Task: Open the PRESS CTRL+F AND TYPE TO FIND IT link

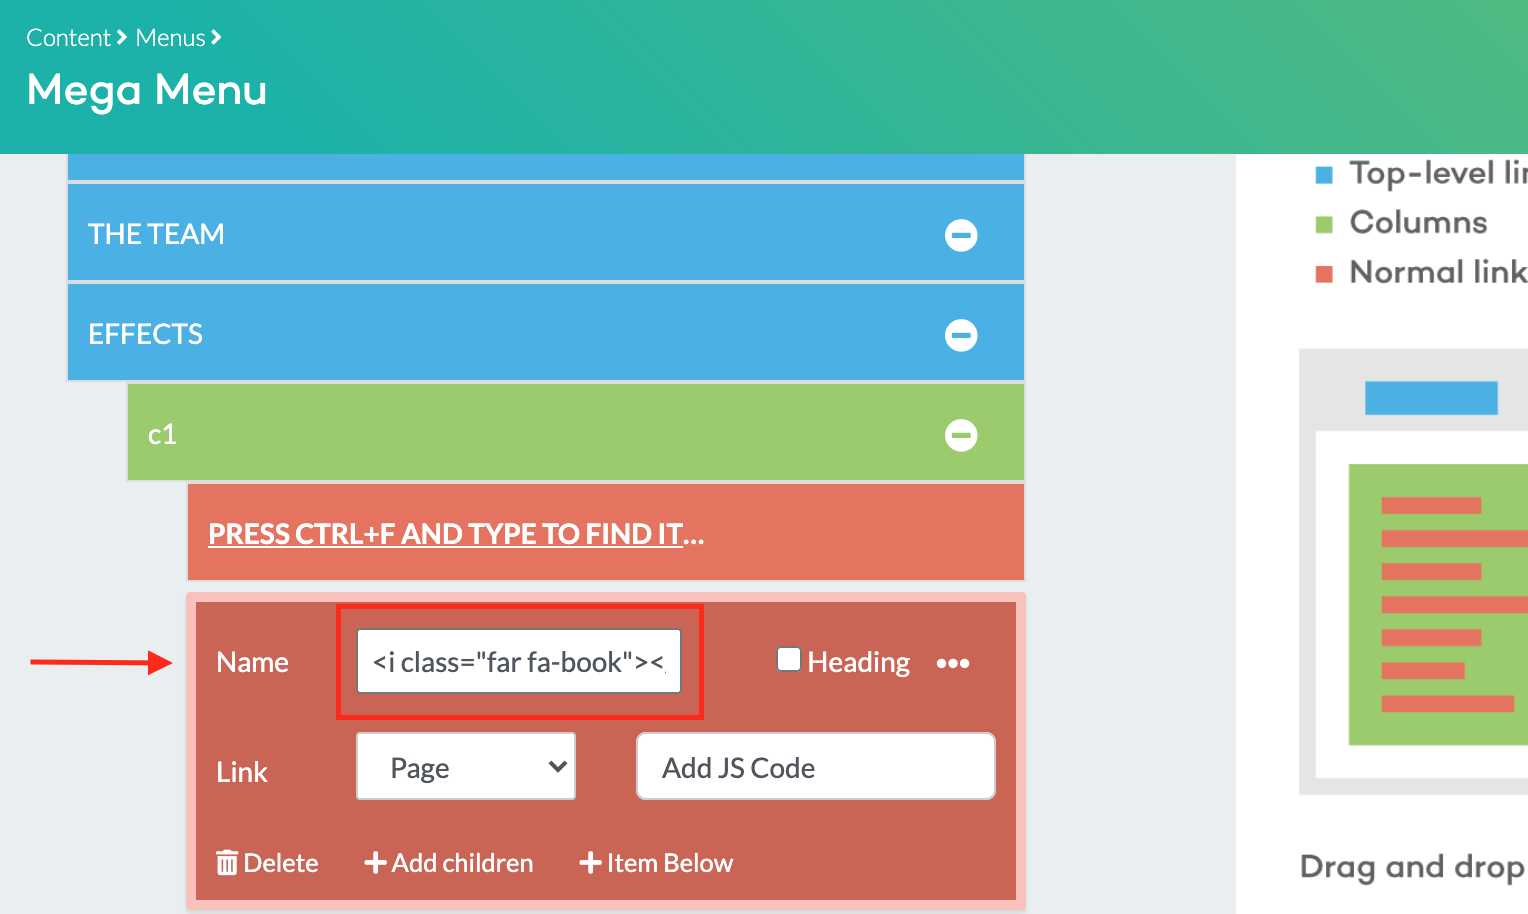Action: (x=456, y=534)
